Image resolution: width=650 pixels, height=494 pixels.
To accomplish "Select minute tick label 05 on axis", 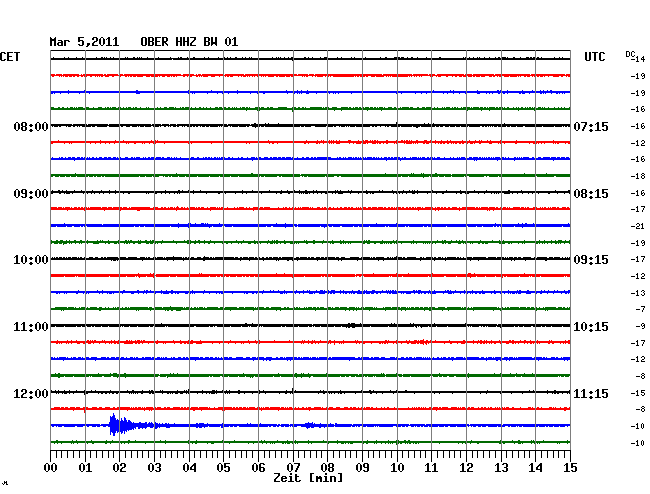I will (x=223, y=467).
